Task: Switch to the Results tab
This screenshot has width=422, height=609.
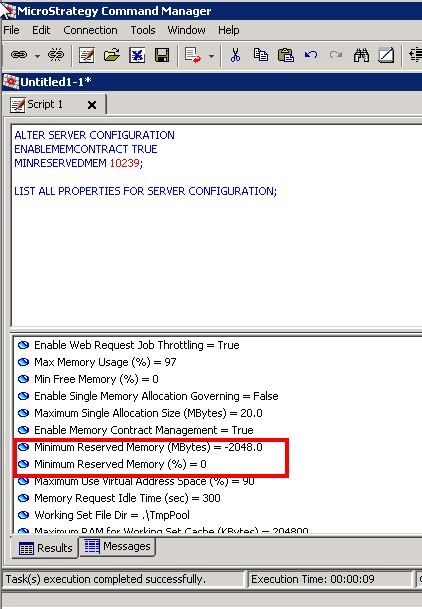Action: point(45,548)
